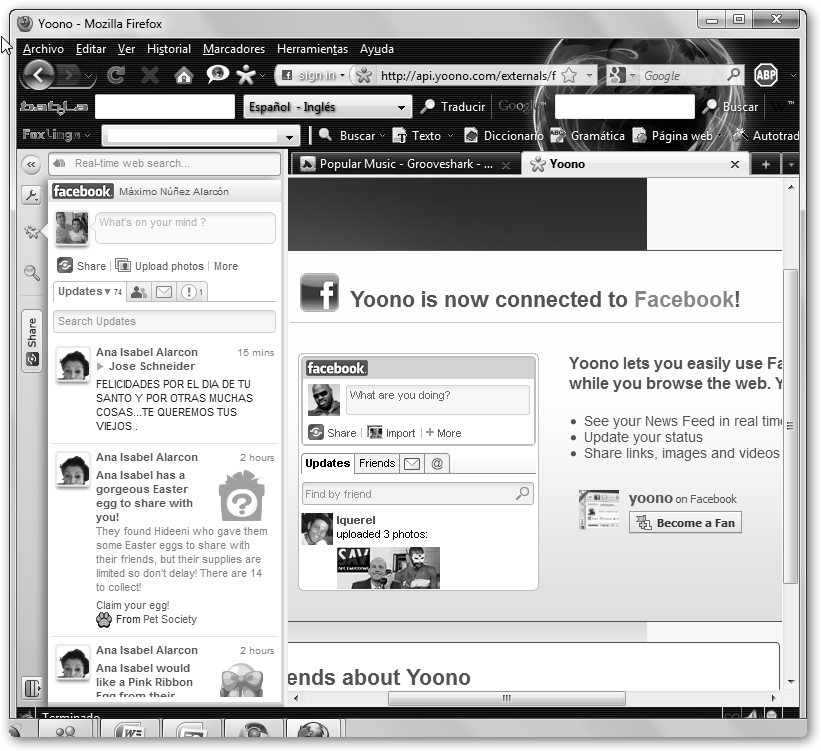Click the Adblock Plus ABP icon
821x751 pixels.
pos(766,76)
